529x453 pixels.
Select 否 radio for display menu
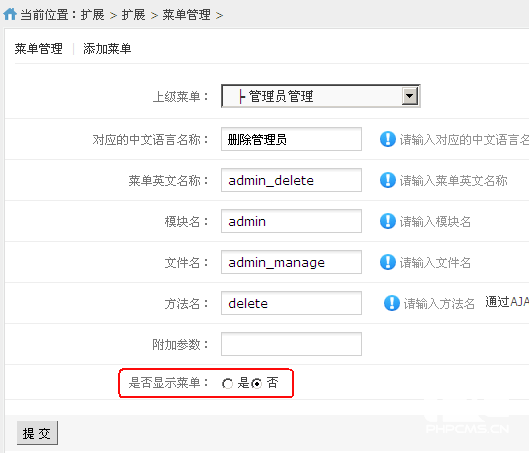pos(257,384)
